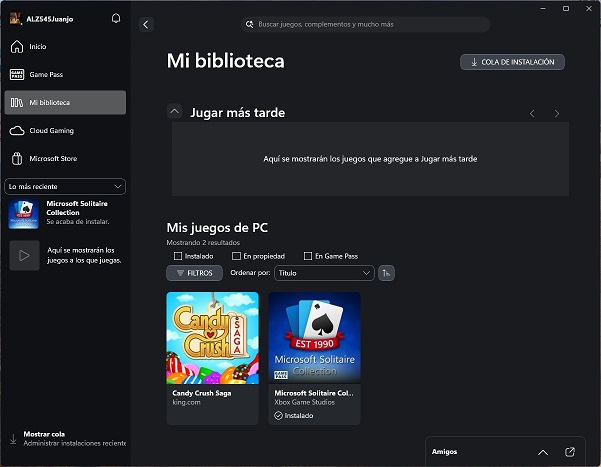Click the download arrow beside Mostrar cola
This screenshot has height=467, width=601.
click(x=13, y=439)
